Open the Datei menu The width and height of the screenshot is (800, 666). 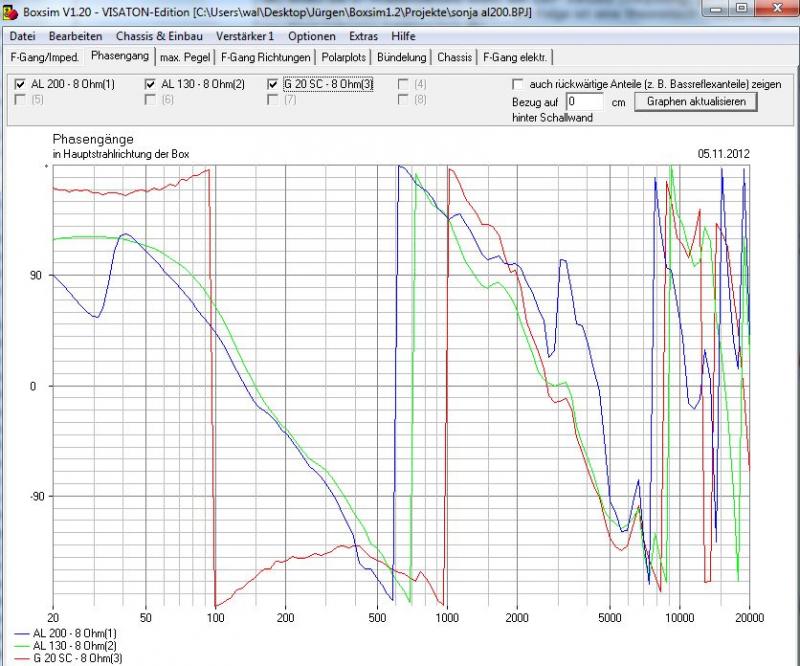click(x=22, y=36)
